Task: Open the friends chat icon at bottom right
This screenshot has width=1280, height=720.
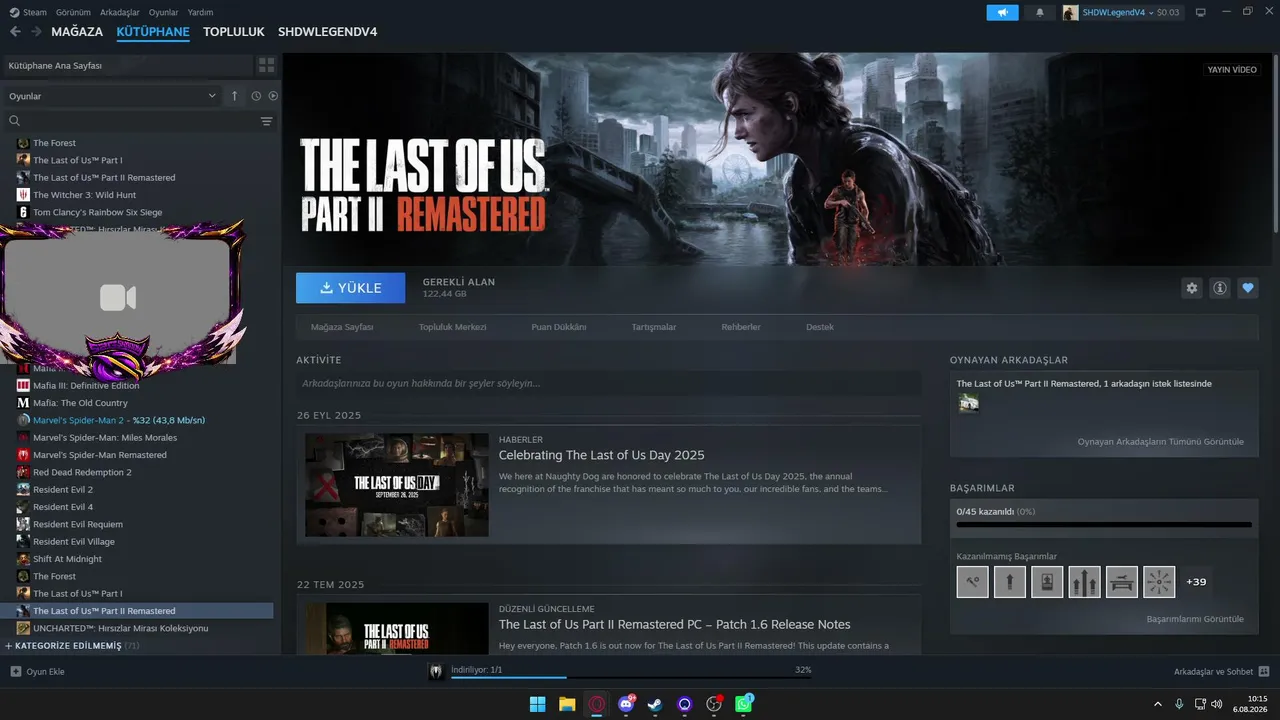Action: (1264, 672)
